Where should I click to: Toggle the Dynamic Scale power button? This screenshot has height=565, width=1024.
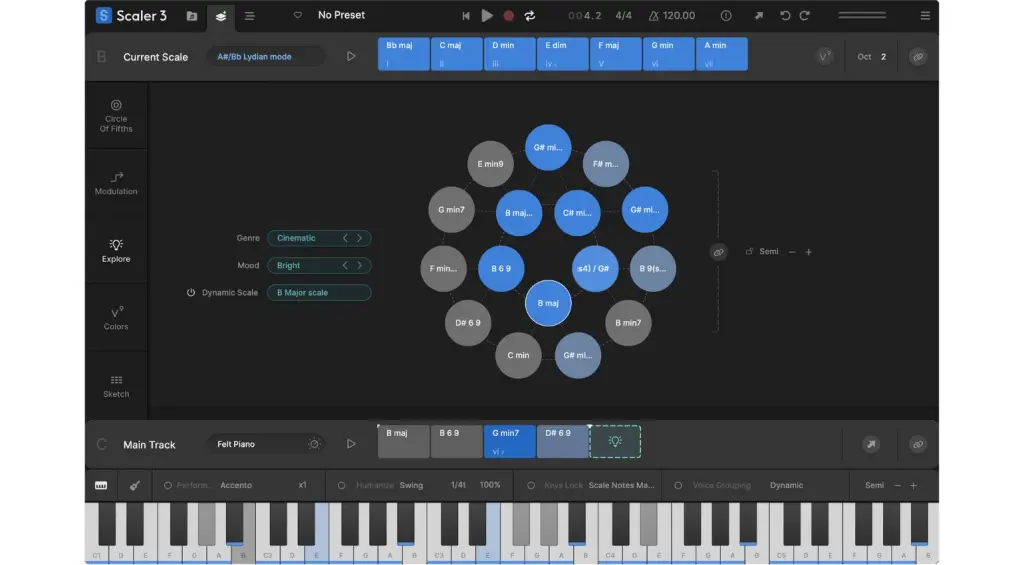tap(191, 293)
